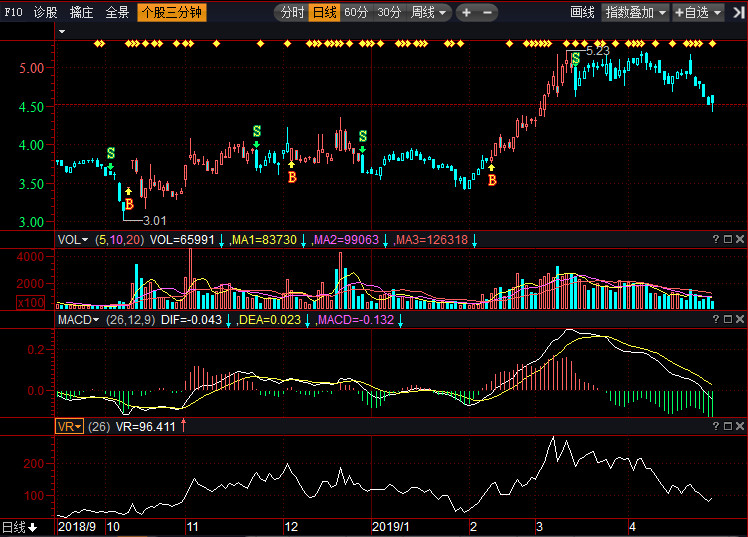Open the 周线 period dropdown
Viewport: 748px width, 537px height.
(428, 12)
